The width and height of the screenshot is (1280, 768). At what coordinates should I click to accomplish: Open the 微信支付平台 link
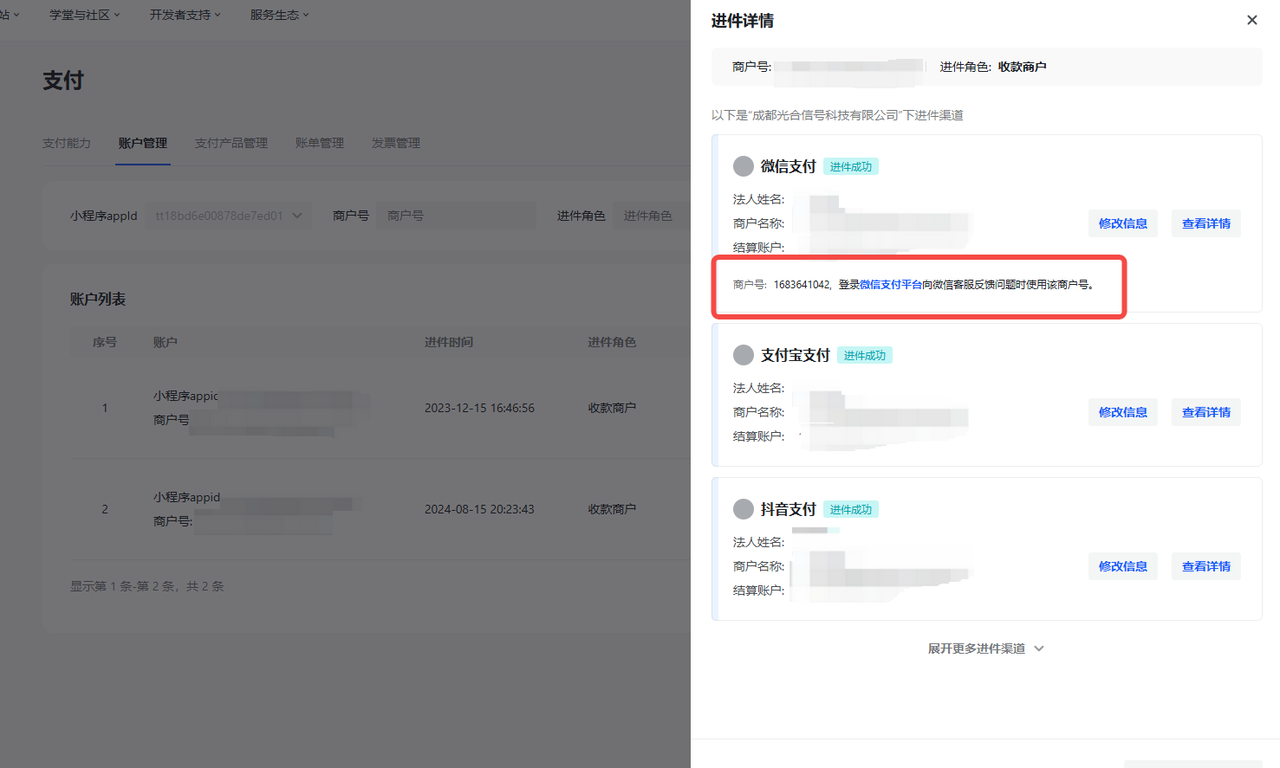[891, 285]
